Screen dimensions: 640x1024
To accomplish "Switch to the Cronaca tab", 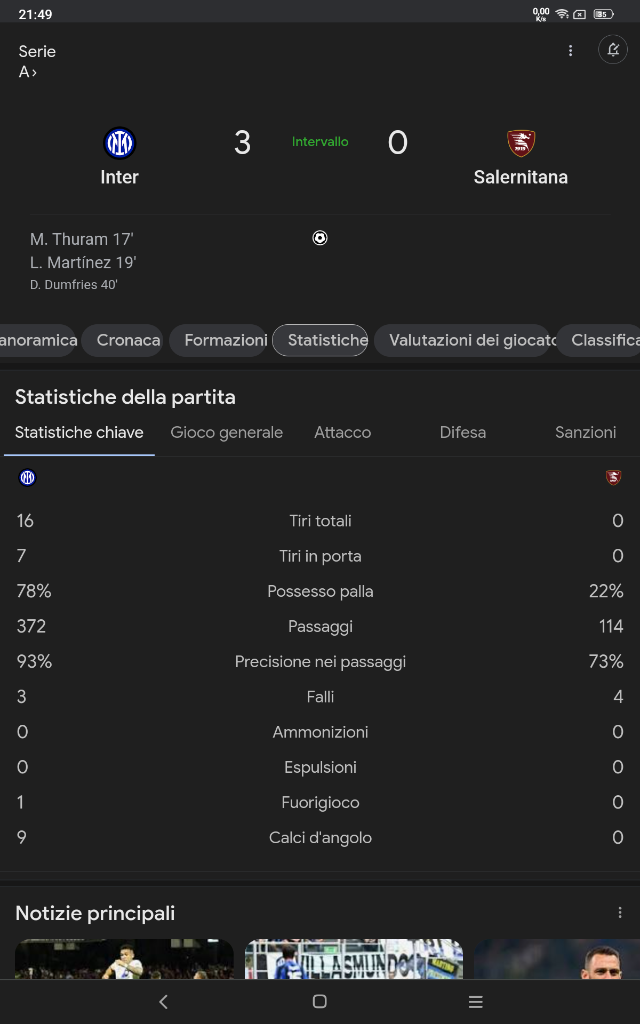I will point(128,340).
